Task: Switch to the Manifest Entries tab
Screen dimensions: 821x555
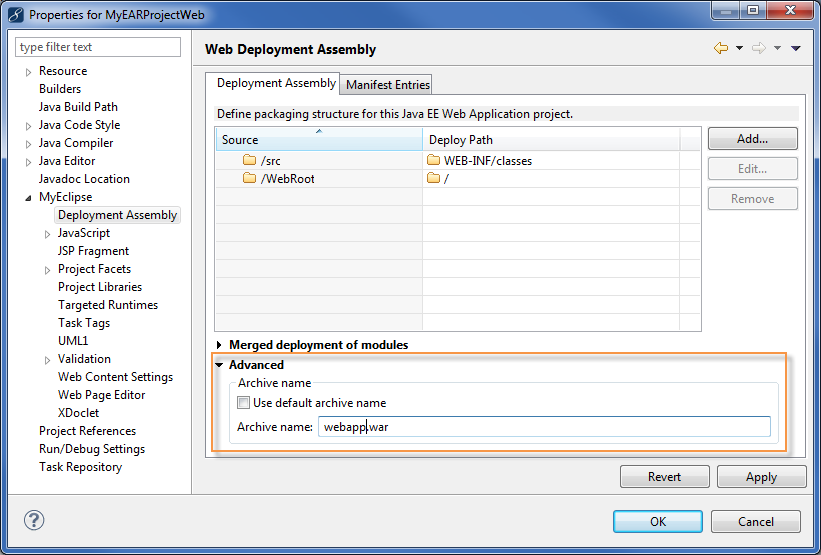Action: pyautogui.click(x=388, y=85)
